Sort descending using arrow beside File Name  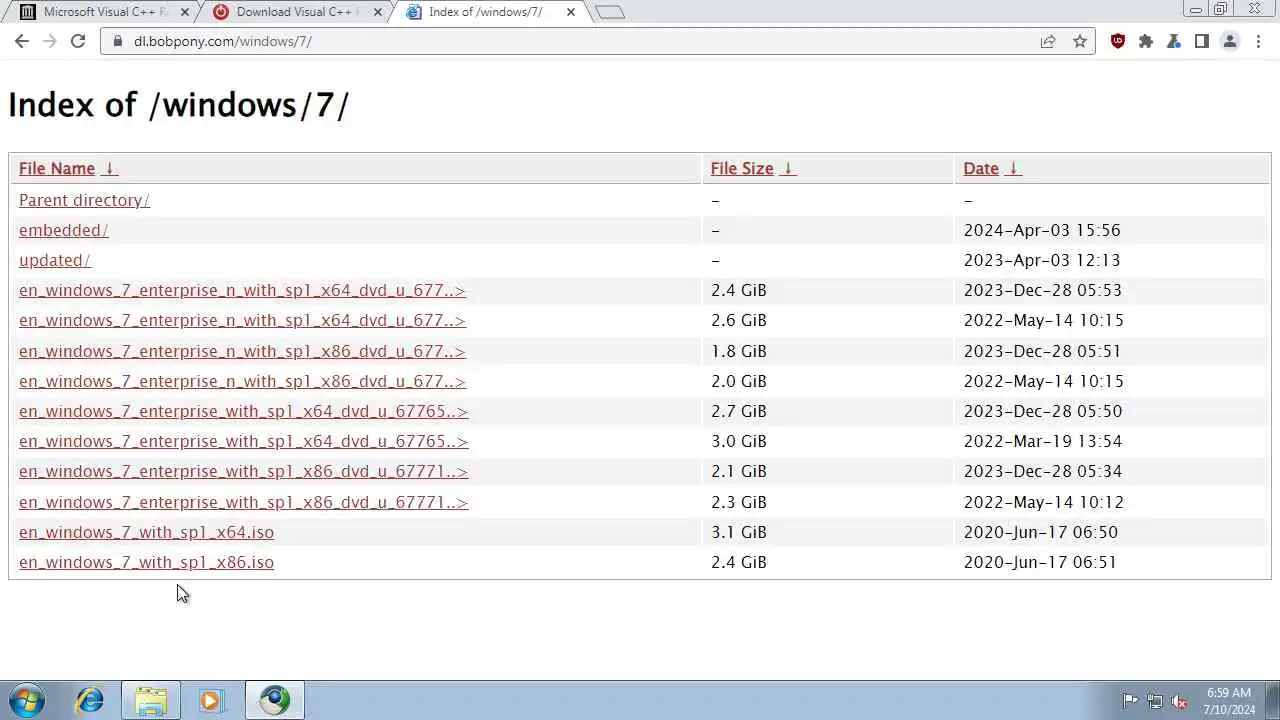point(110,168)
